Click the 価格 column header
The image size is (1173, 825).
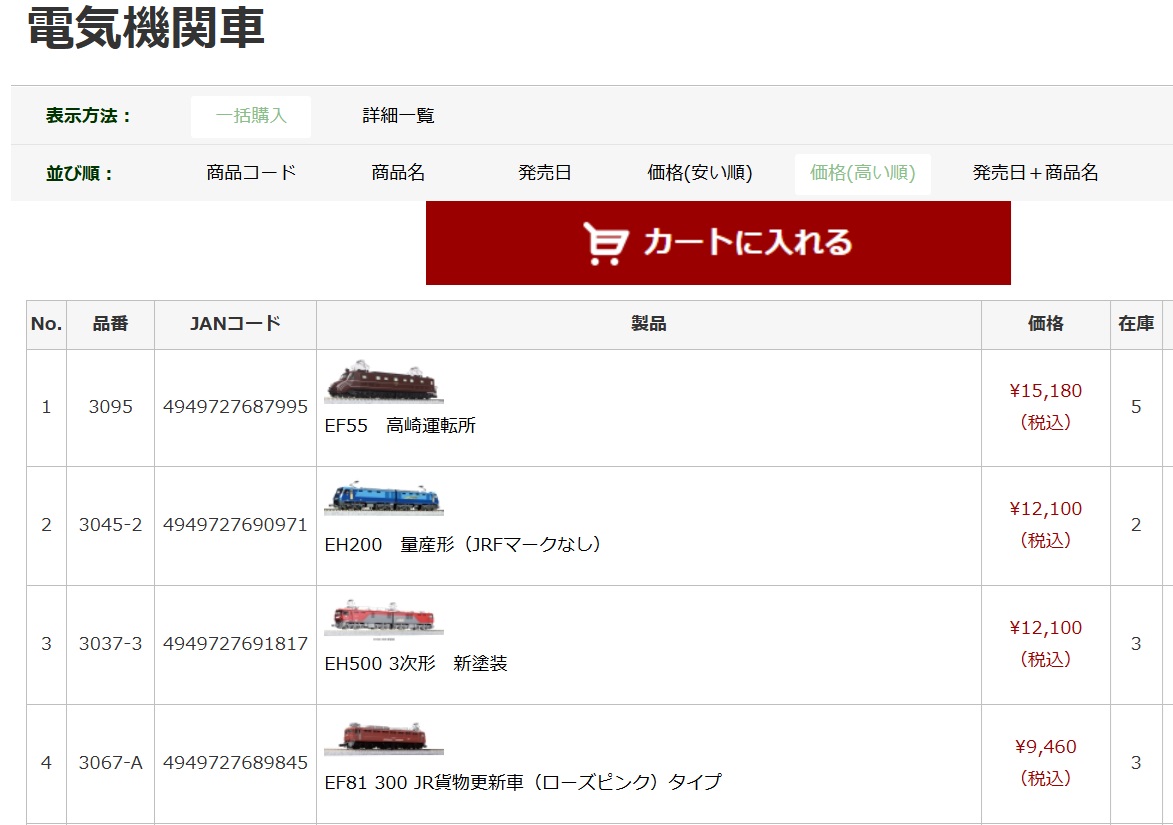point(1046,324)
